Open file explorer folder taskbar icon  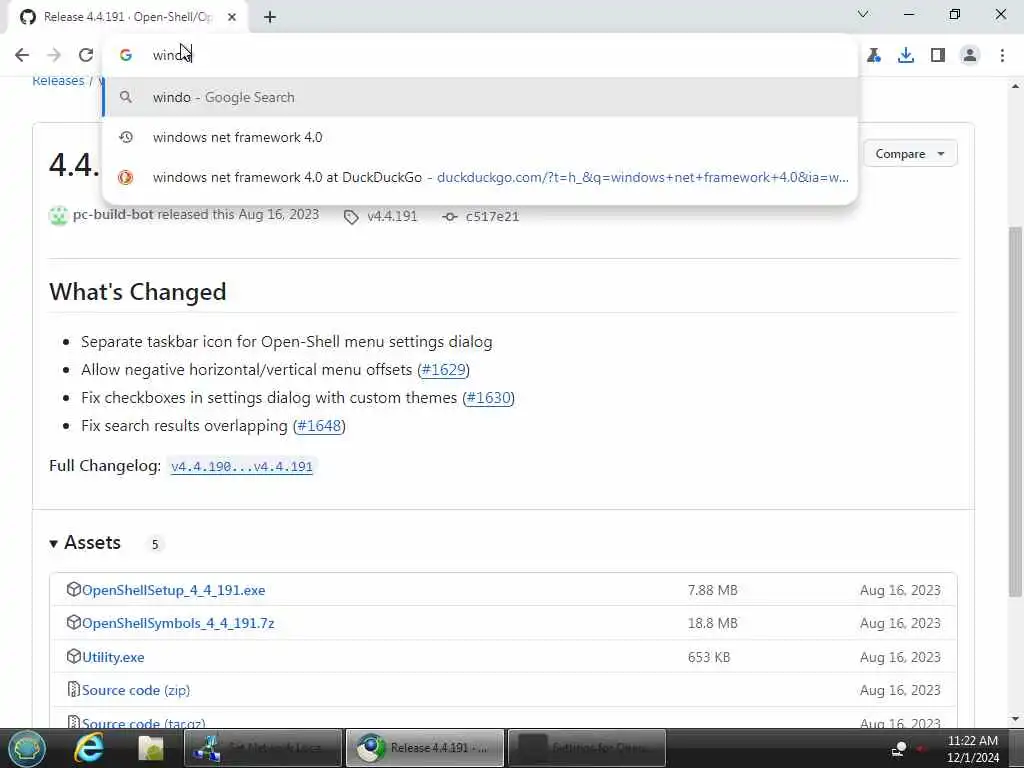point(151,748)
